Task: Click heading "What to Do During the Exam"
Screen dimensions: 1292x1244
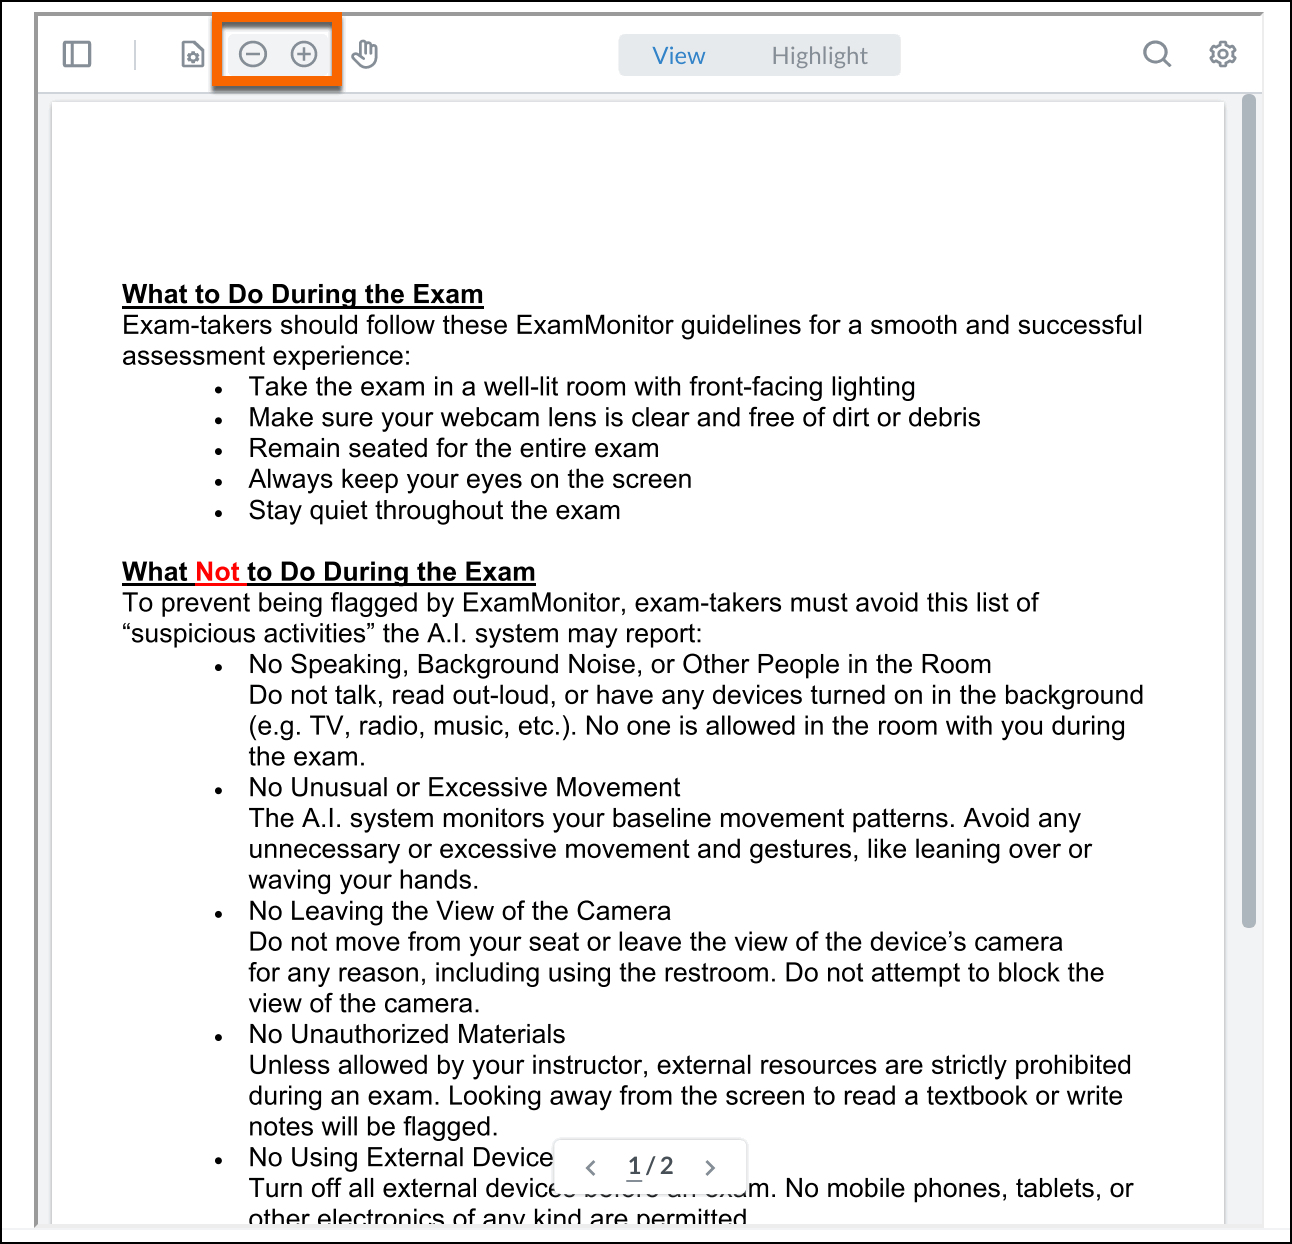Action: click(x=303, y=294)
